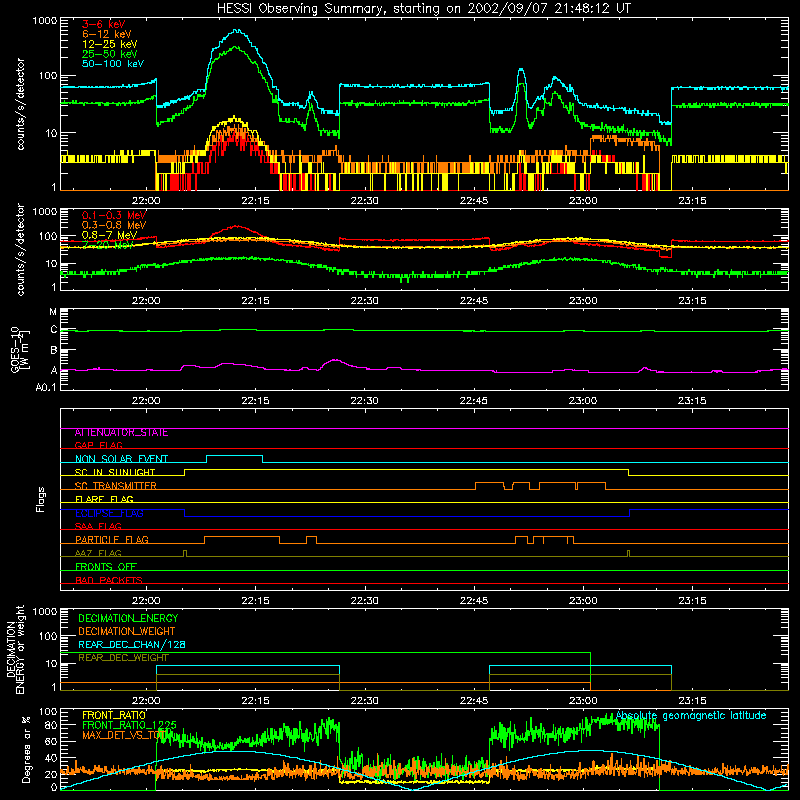The image size is (800, 800).
Task: Select the GAP_FLAG label
Action: point(98,445)
